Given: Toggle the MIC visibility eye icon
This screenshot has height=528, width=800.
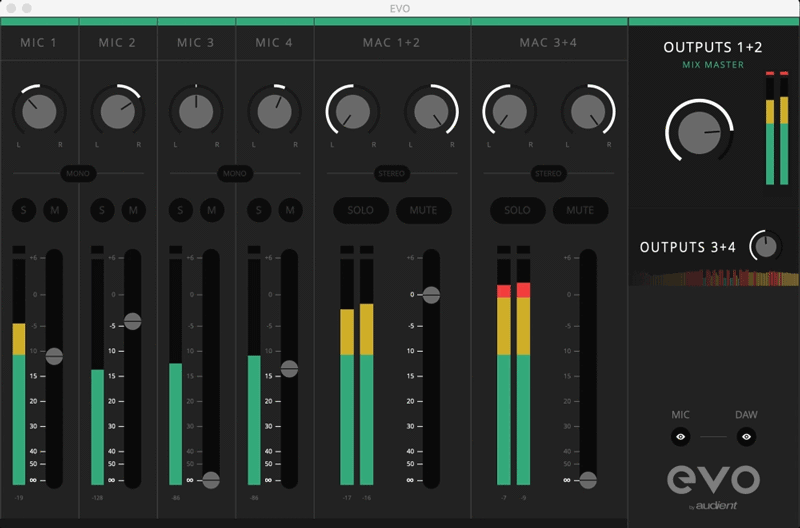Looking at the screenshot, I should (x=681, y=437).
